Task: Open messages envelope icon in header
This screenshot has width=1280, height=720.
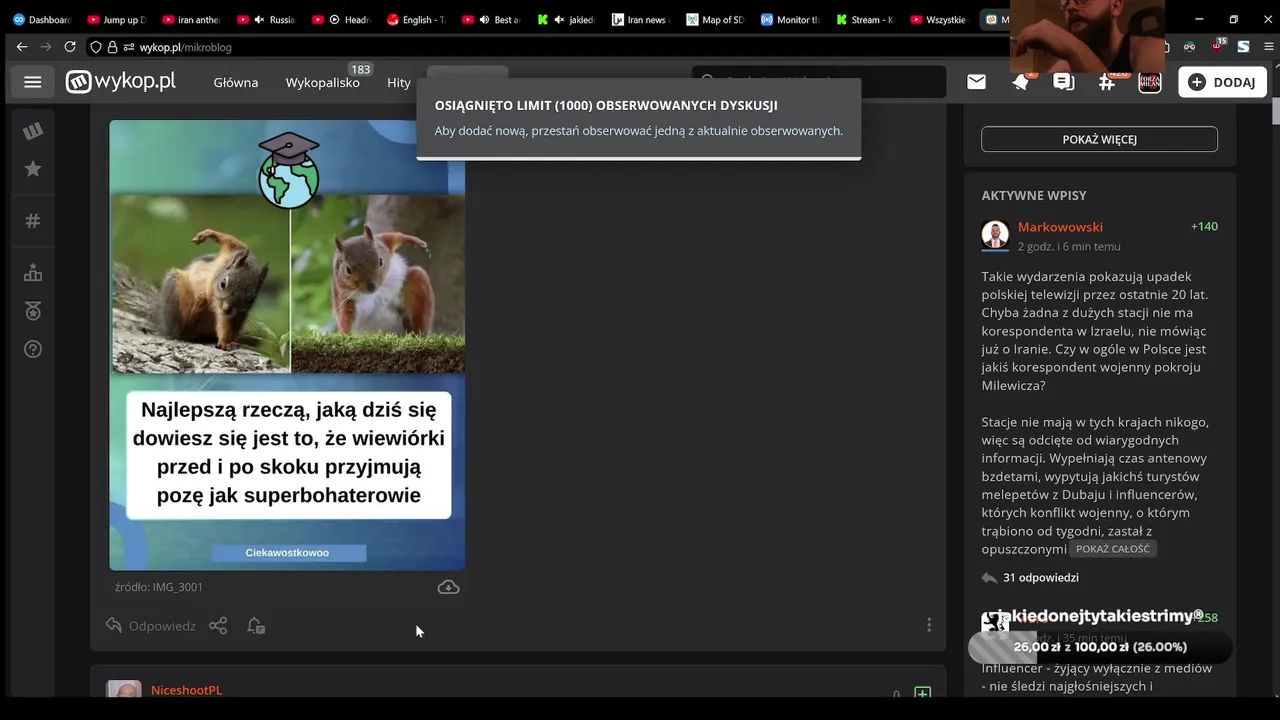Action: coord(976,82)
